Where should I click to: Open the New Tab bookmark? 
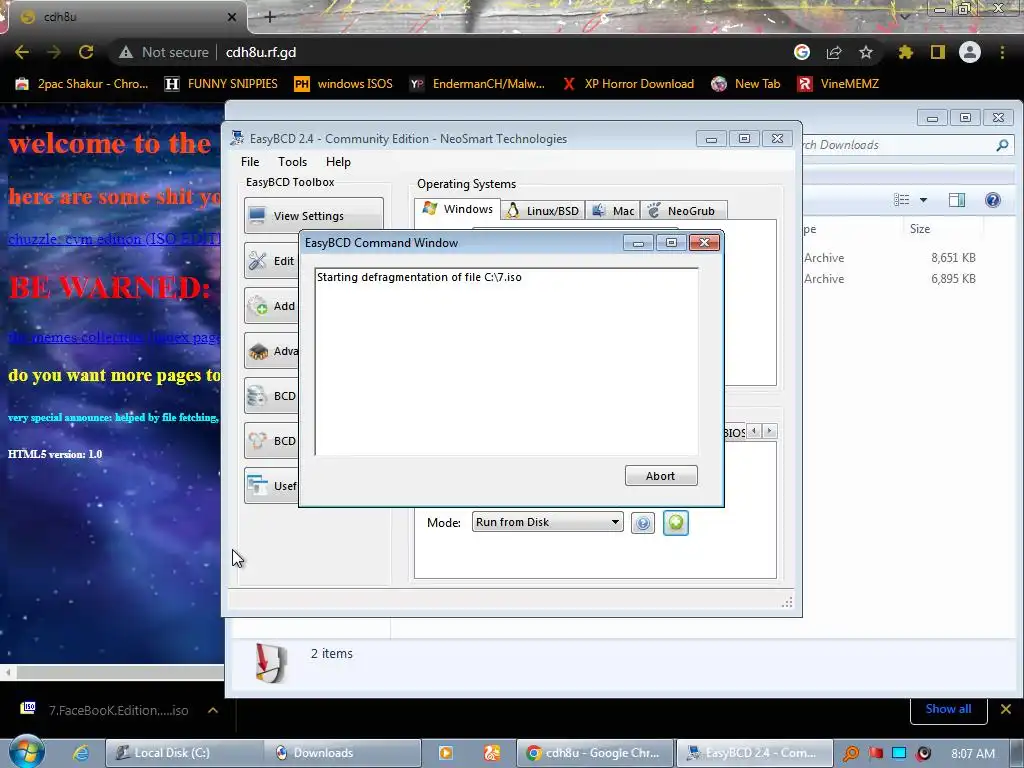point(746,84)
